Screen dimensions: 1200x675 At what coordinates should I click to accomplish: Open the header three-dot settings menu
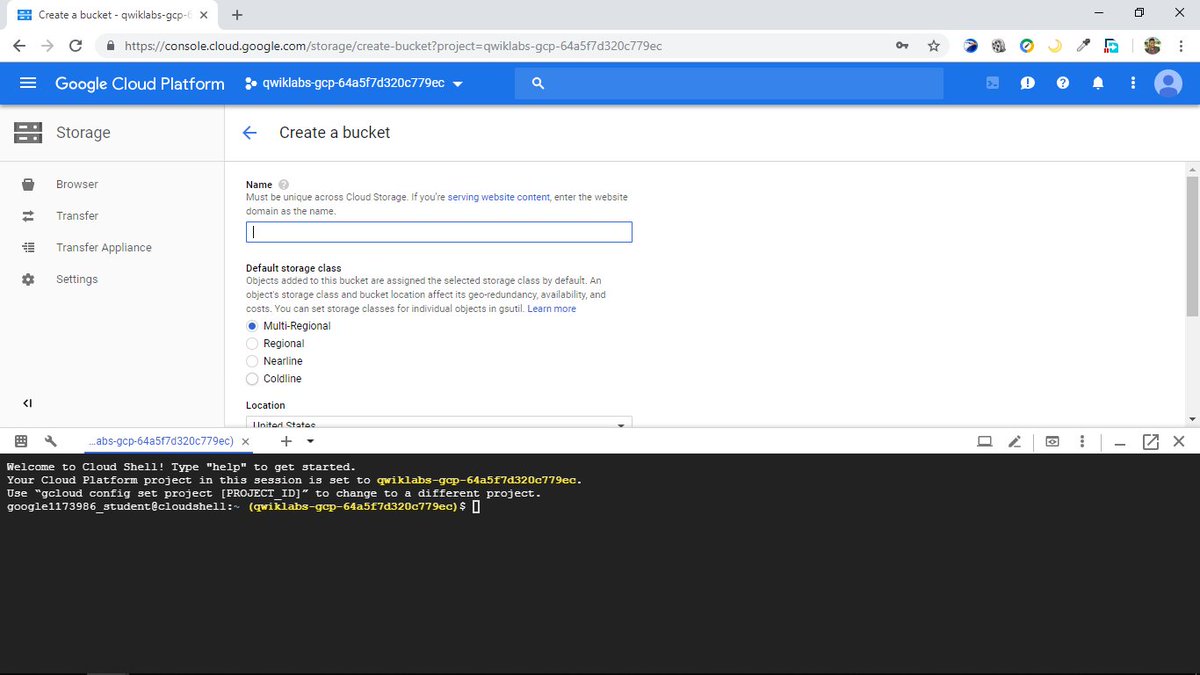[x=1132, y=83]
